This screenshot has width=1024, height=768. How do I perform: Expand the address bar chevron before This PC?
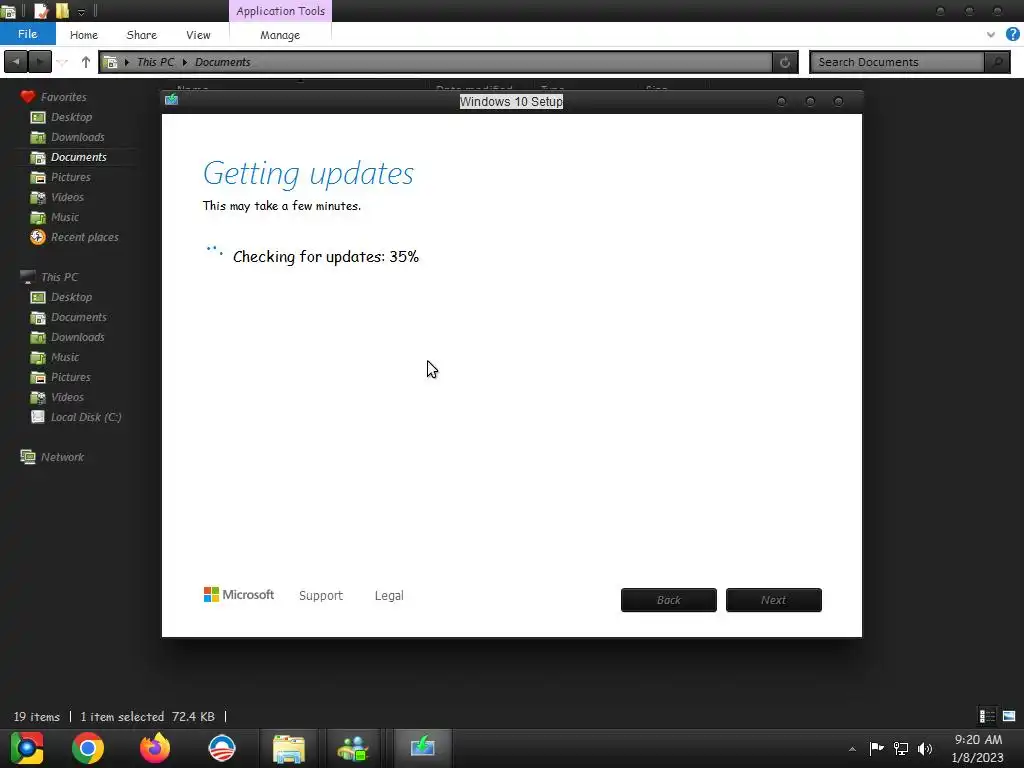(x=127, y=62)
